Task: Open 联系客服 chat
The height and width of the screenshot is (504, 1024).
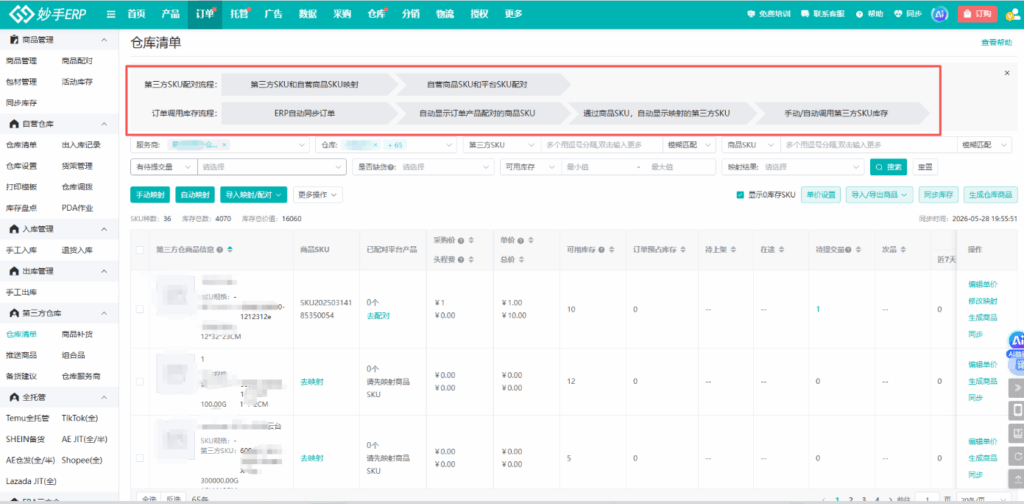Action: [x=823, y=14]
